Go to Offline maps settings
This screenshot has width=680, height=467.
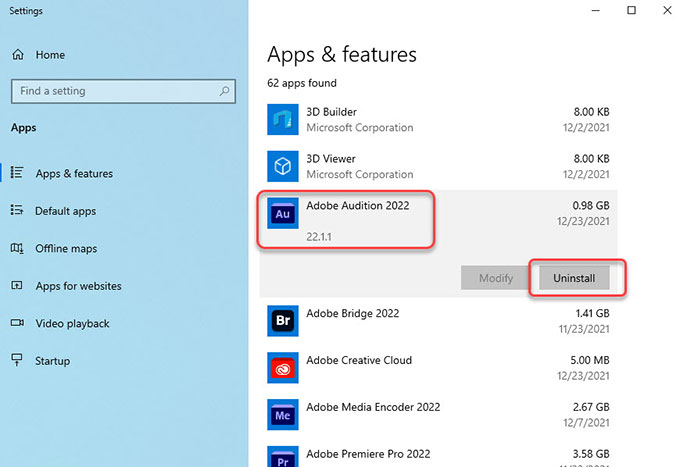[x=66, y=248]
